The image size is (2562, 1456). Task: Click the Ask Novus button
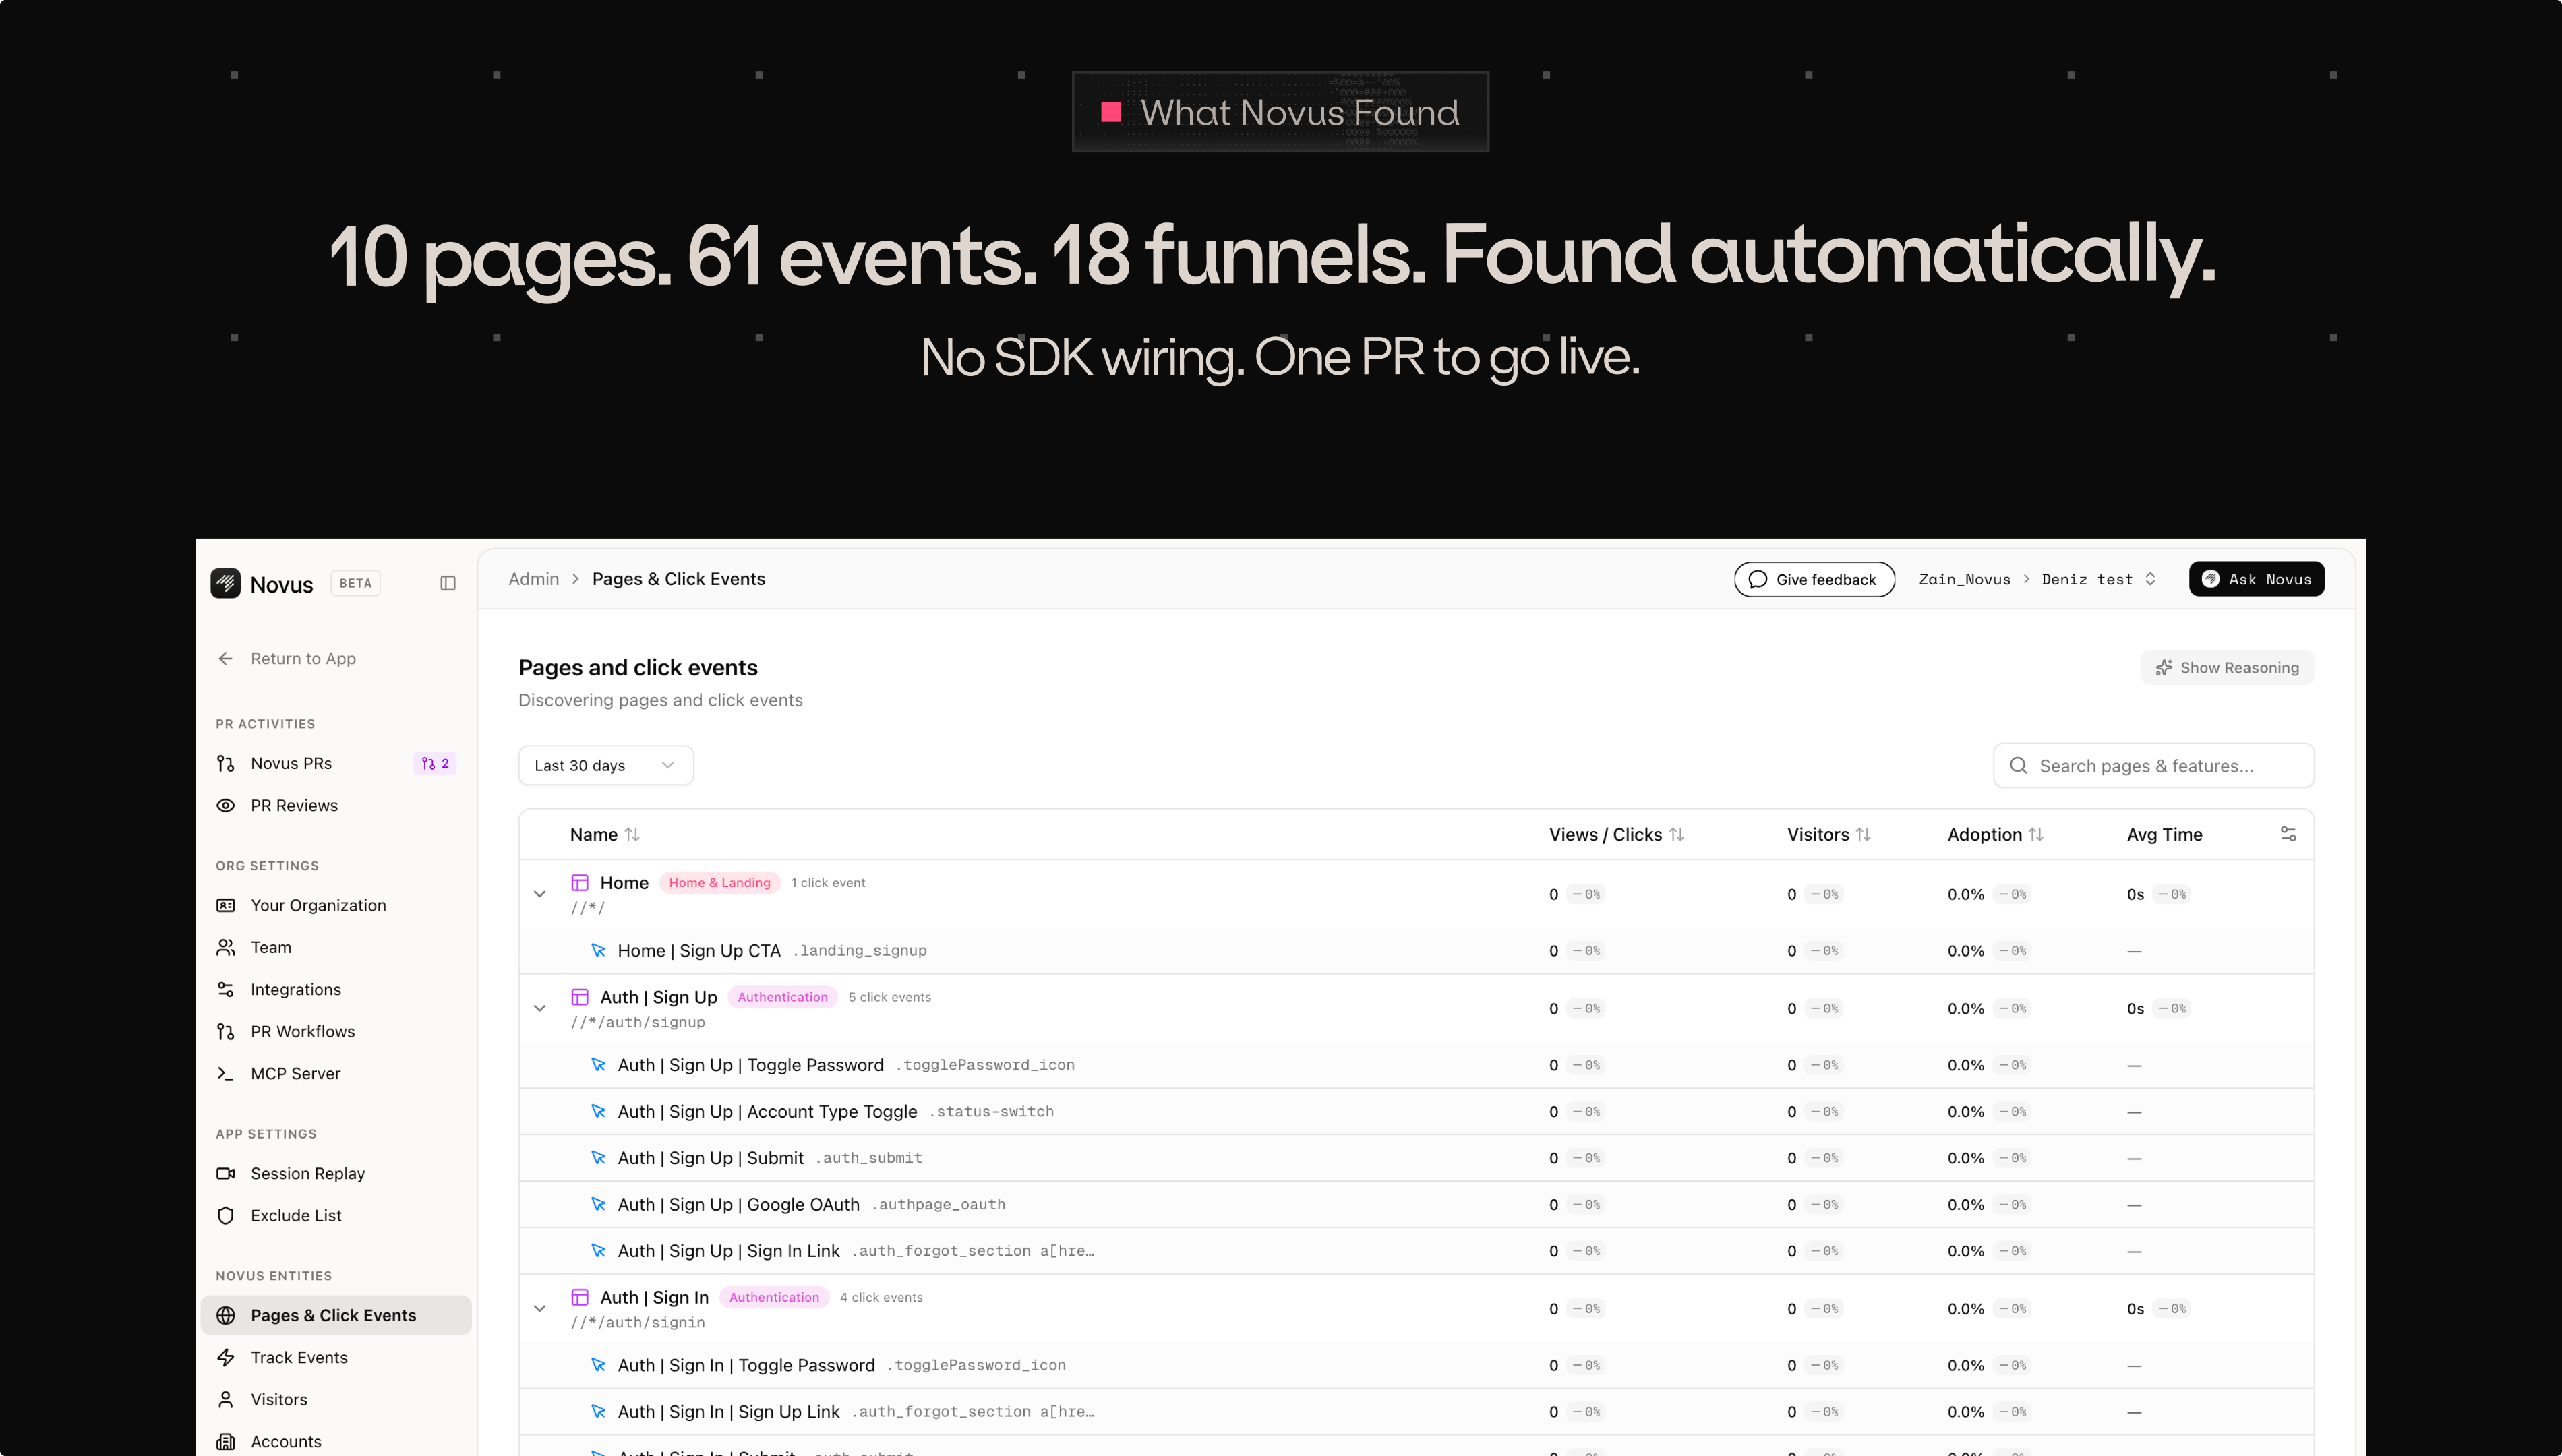point(2256,579)
